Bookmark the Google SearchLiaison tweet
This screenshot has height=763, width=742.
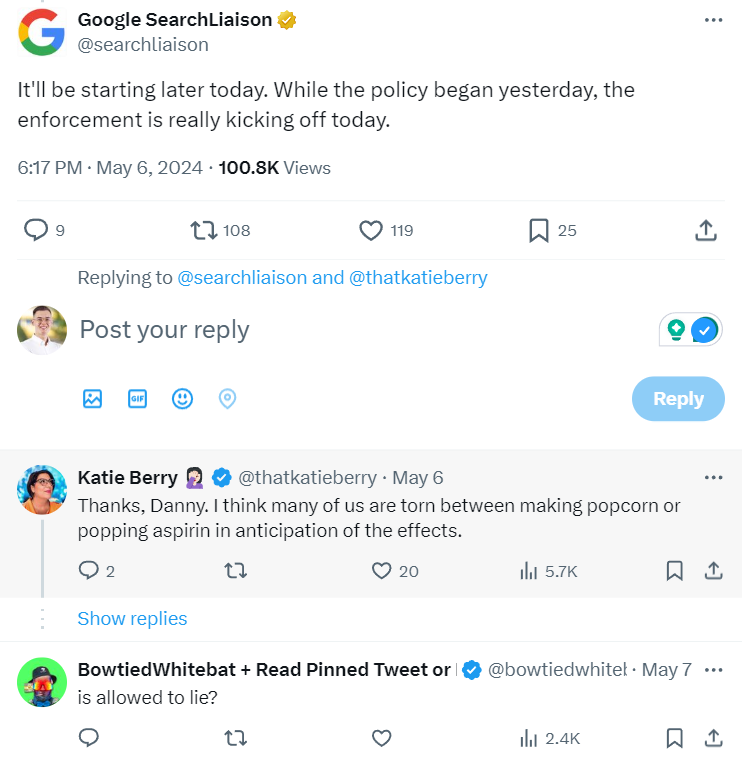(539, 230)
